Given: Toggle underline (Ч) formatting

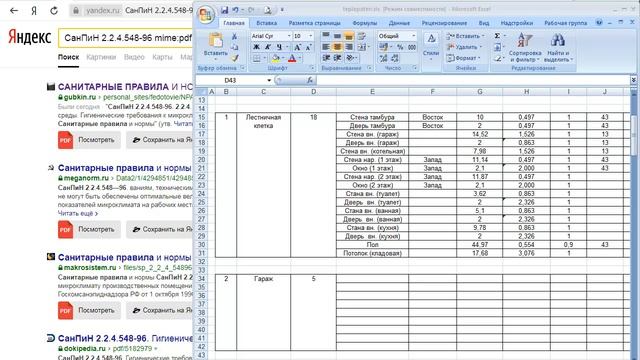Looking at the screenshot, I should tap(279, 47).
